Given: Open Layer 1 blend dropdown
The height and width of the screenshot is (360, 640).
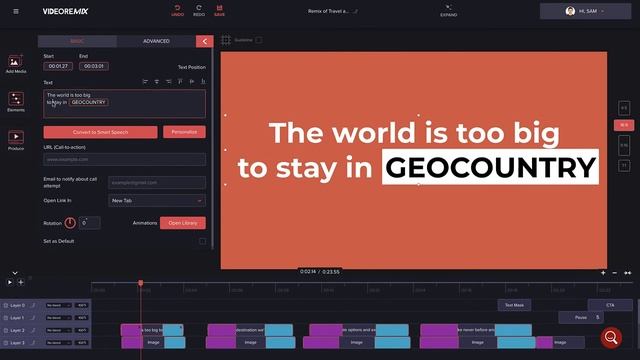Looking at the screenshot, I should (x=59, y=318).
